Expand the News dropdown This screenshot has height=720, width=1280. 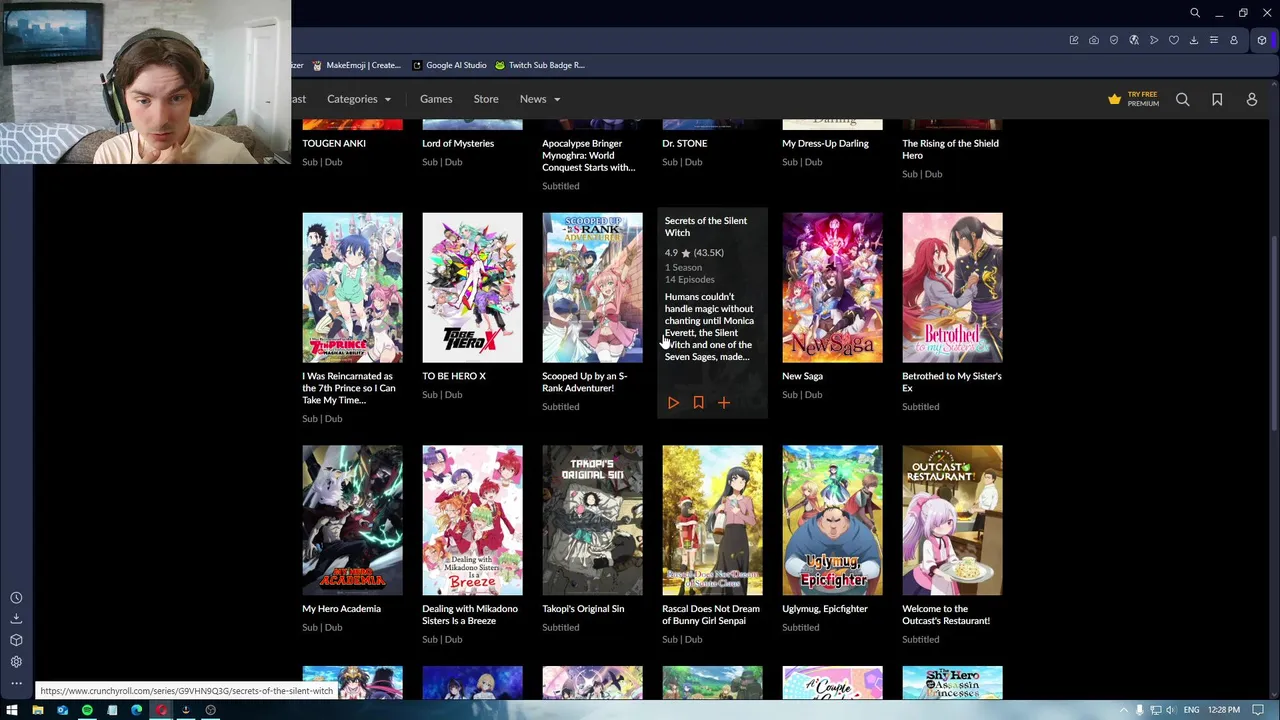coord(540,99)
